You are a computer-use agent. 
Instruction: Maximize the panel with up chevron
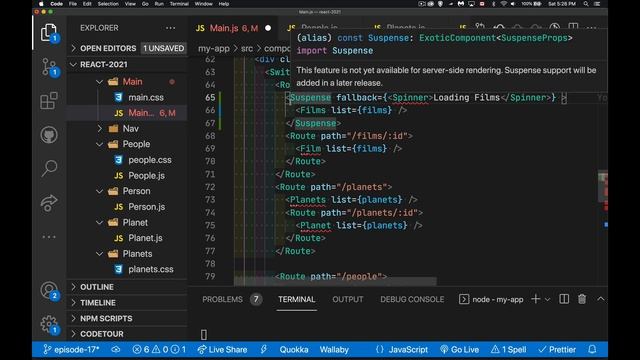click(601, 299)
